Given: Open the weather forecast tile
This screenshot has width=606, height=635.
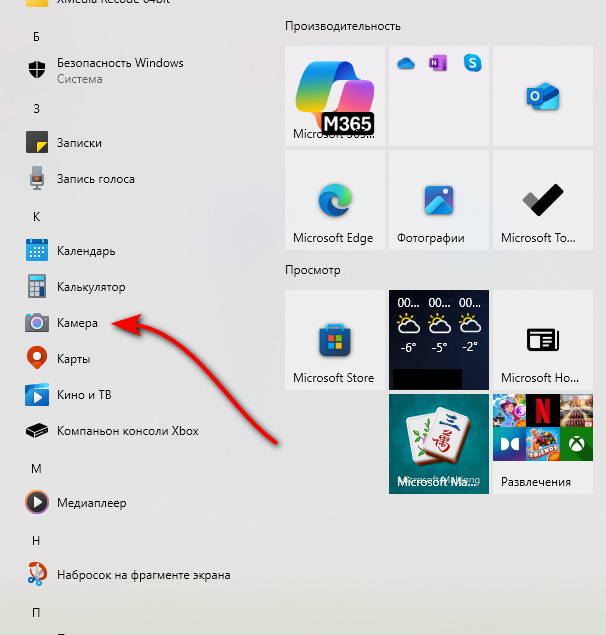Looking at the screenshot, I should point(439,340).
